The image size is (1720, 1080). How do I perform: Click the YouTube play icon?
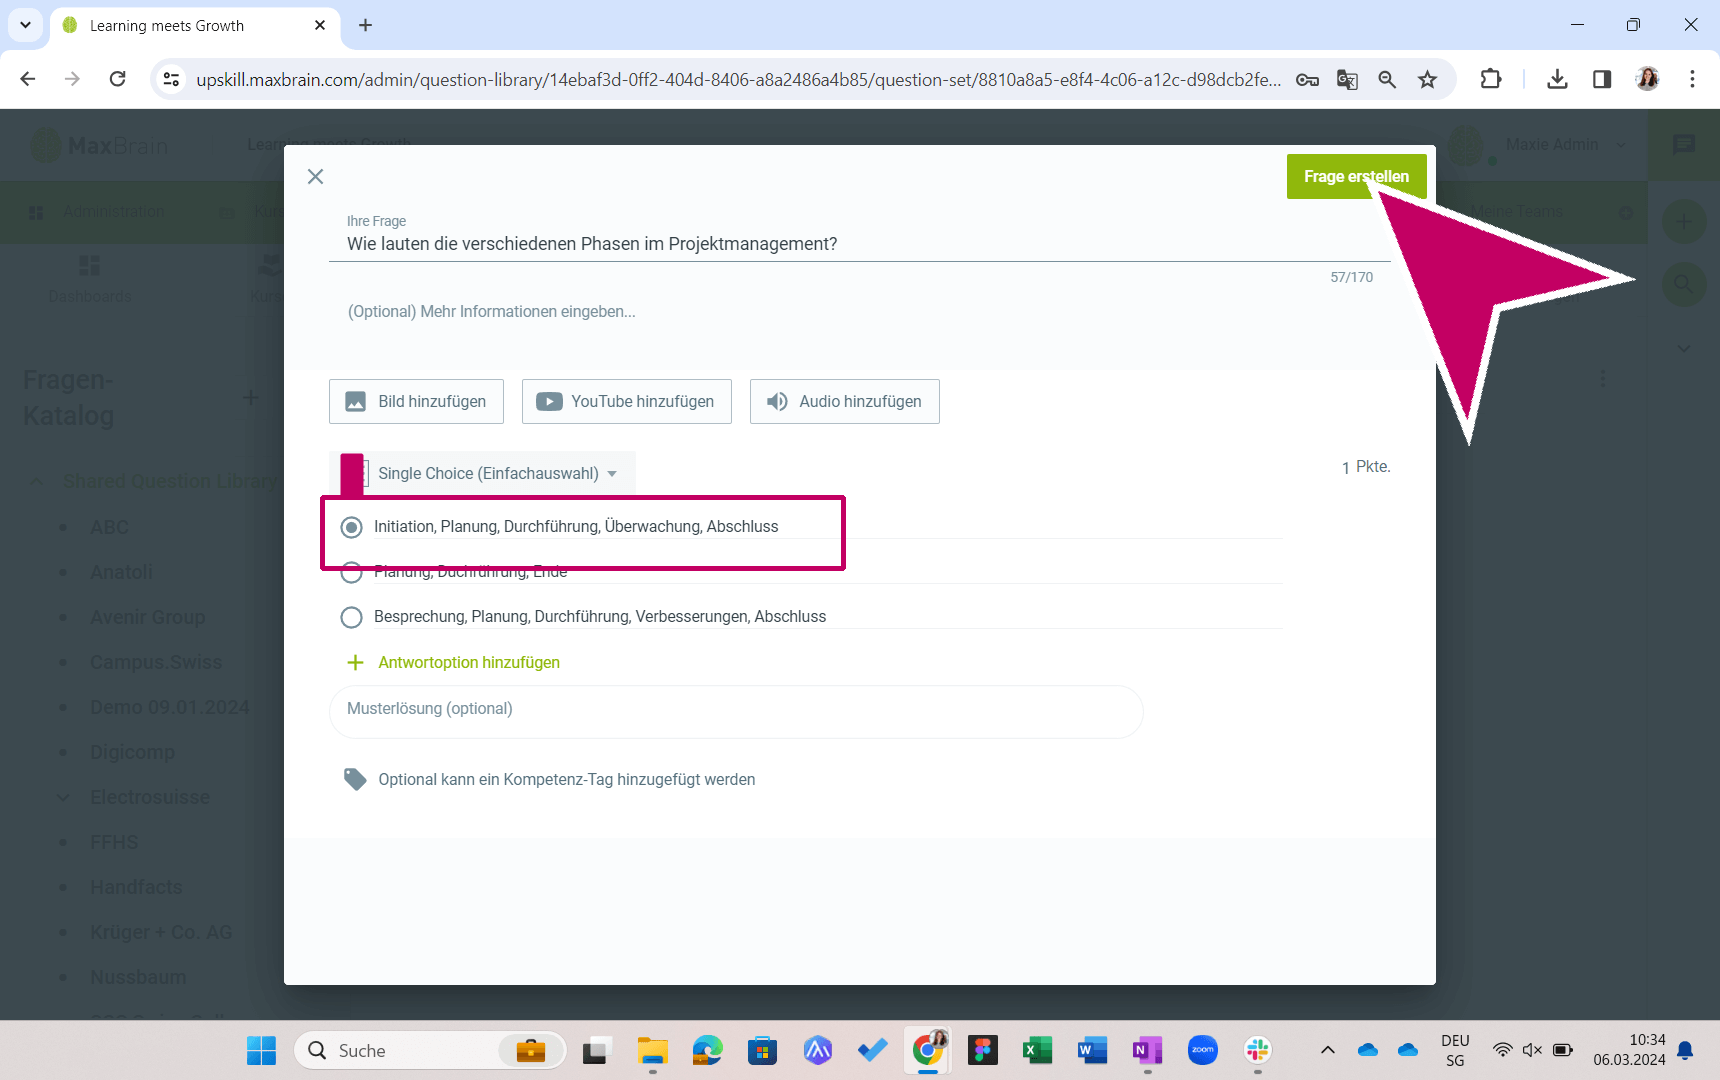549,401
